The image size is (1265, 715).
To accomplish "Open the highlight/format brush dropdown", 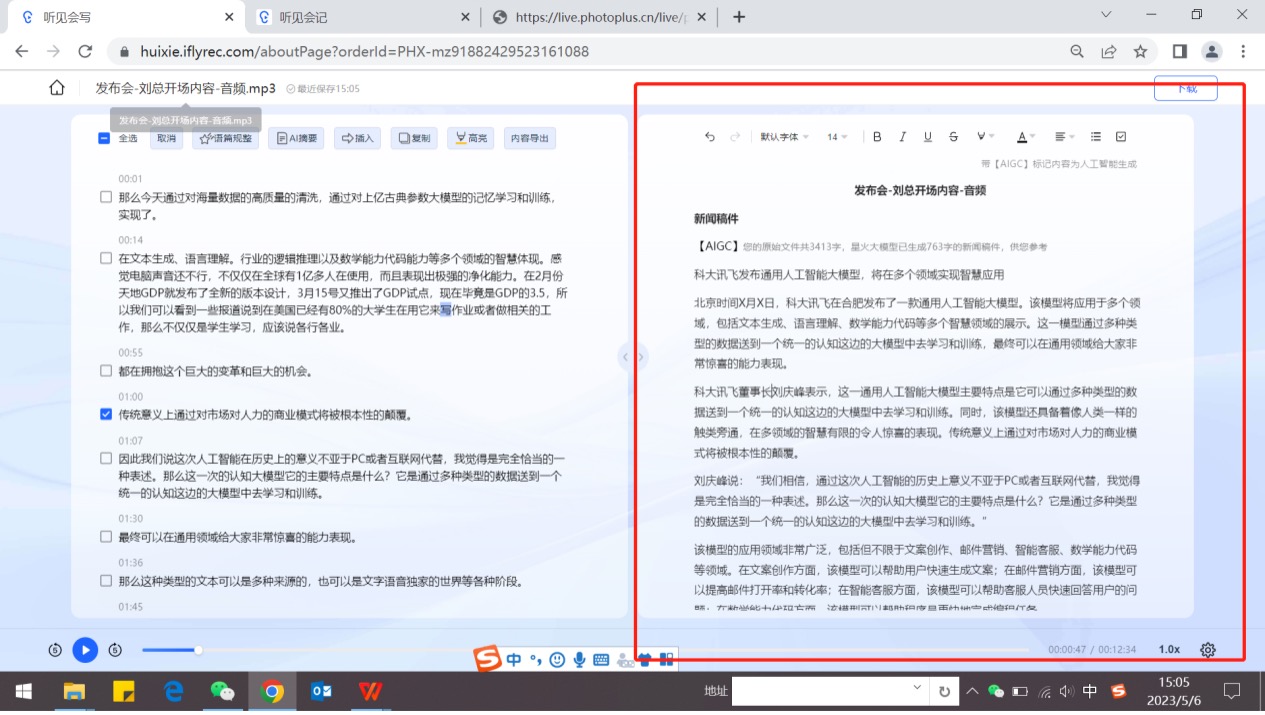I will coord(985,137).
